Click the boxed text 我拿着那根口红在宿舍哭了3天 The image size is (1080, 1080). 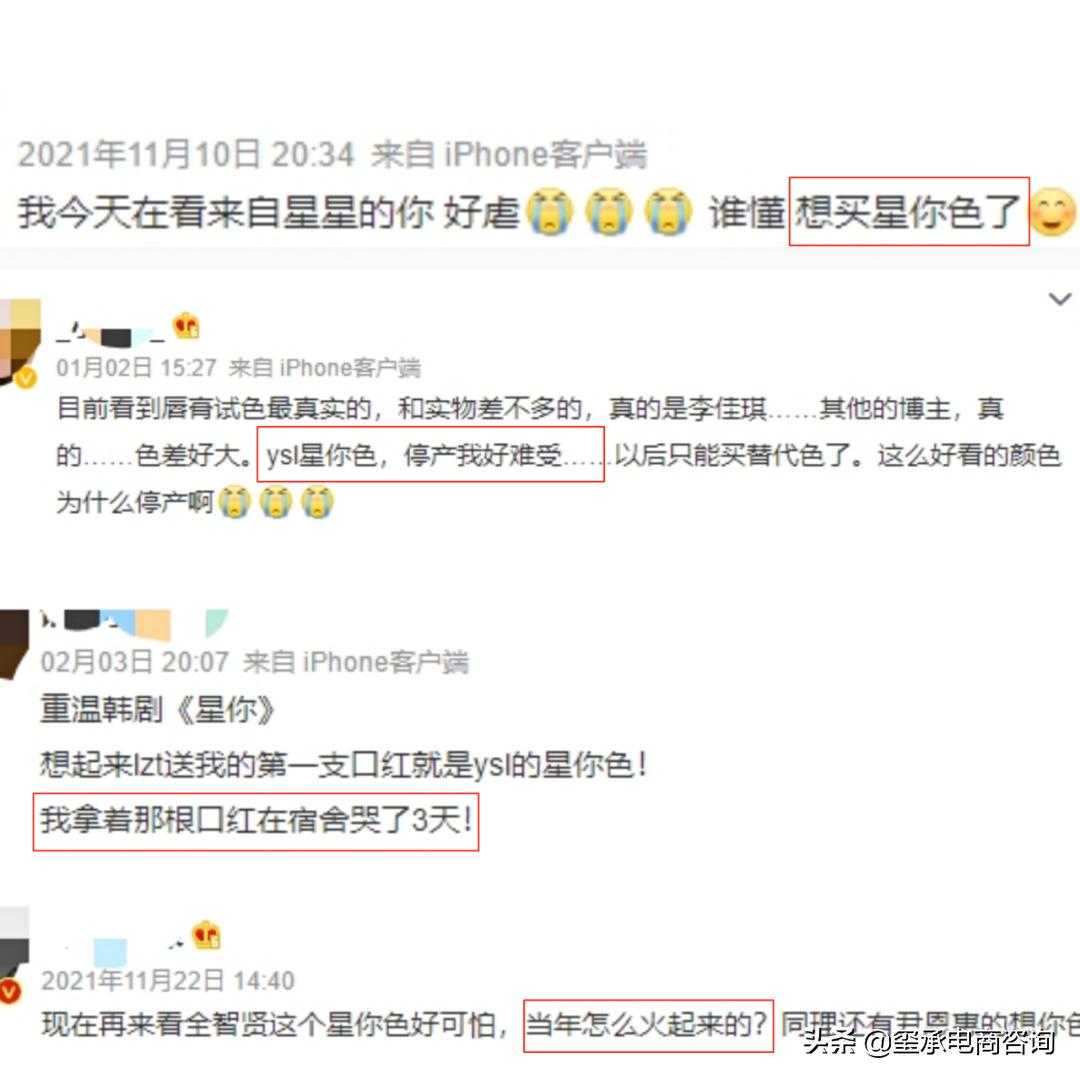256,822
